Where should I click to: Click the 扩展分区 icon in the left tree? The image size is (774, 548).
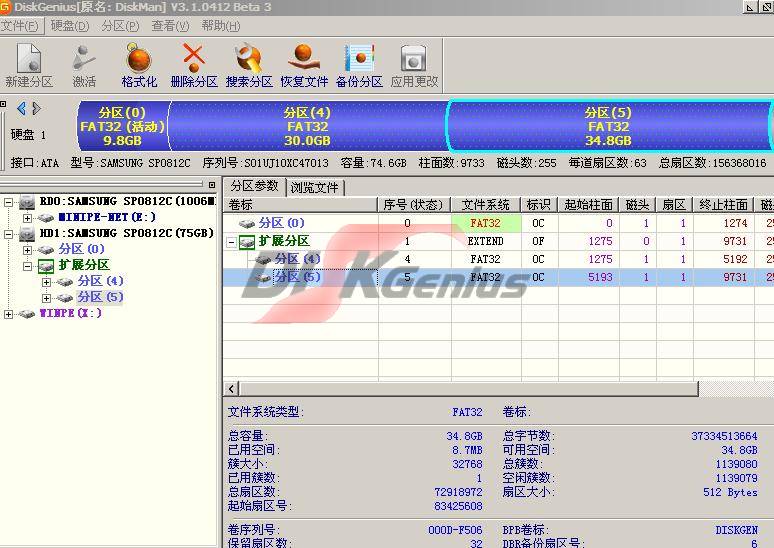(46, 266)
